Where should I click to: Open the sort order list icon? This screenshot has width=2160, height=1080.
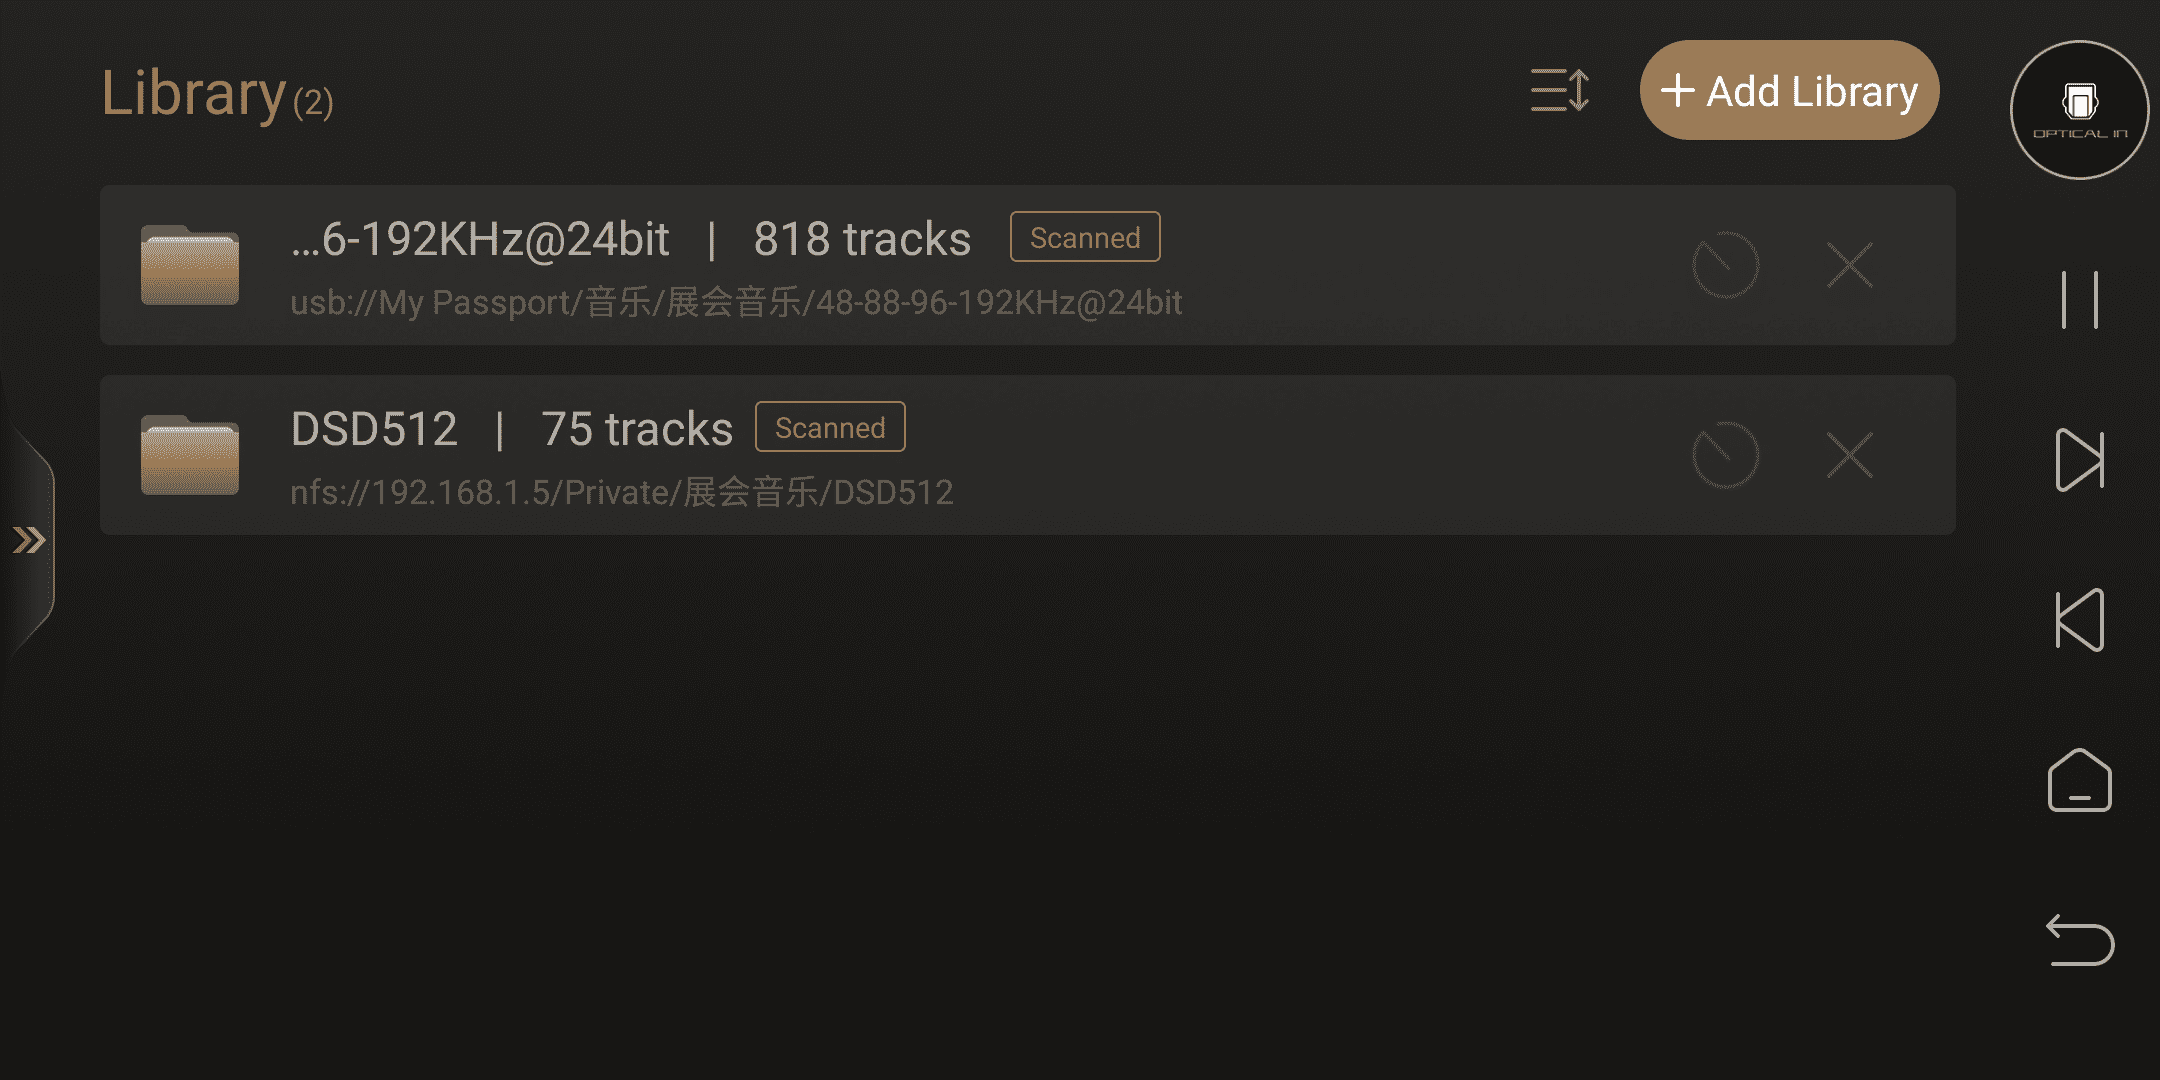(x=1560, y=90)
